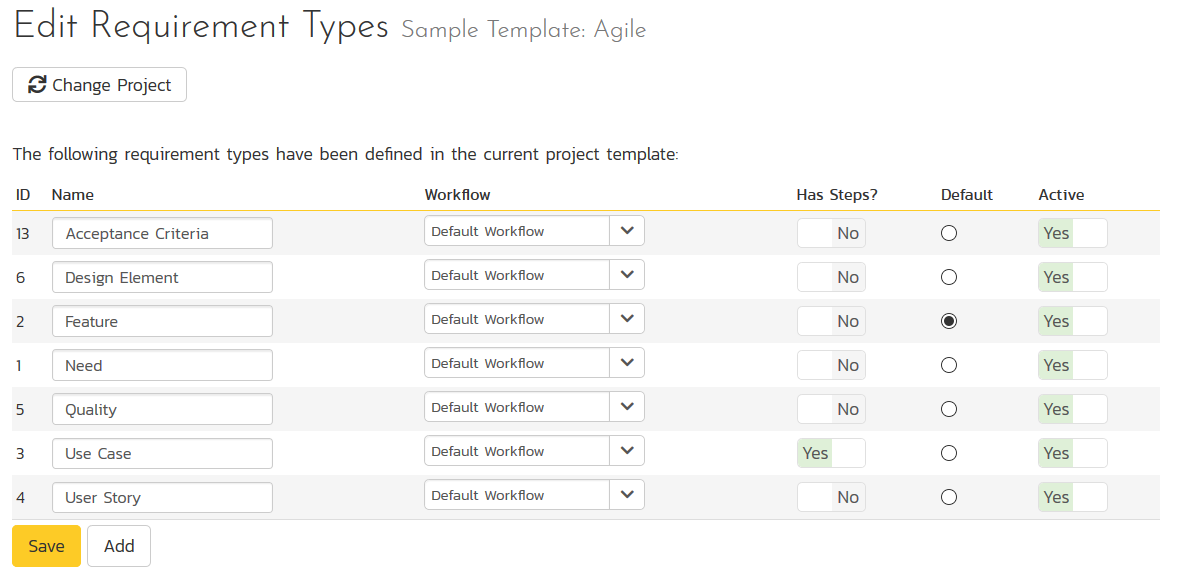Click the Feature name text field
Screen dimensions: 1182x580
pyautogui.click(x=162, y=321)
